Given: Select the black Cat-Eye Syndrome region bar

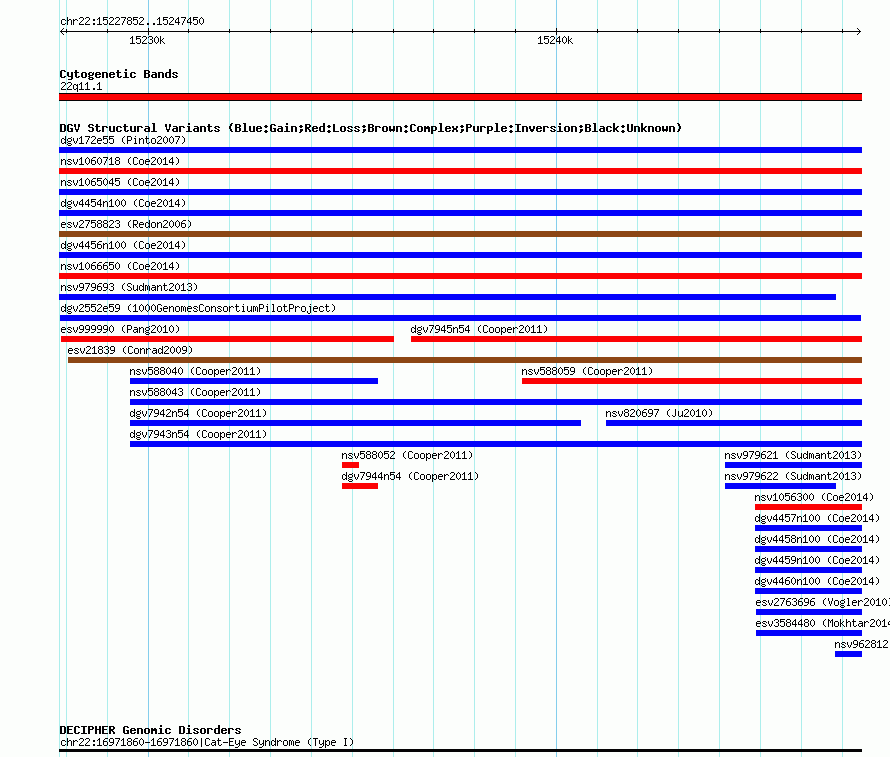Looking at the screenshot, I should pyautogui.click(x=460, y=751).
